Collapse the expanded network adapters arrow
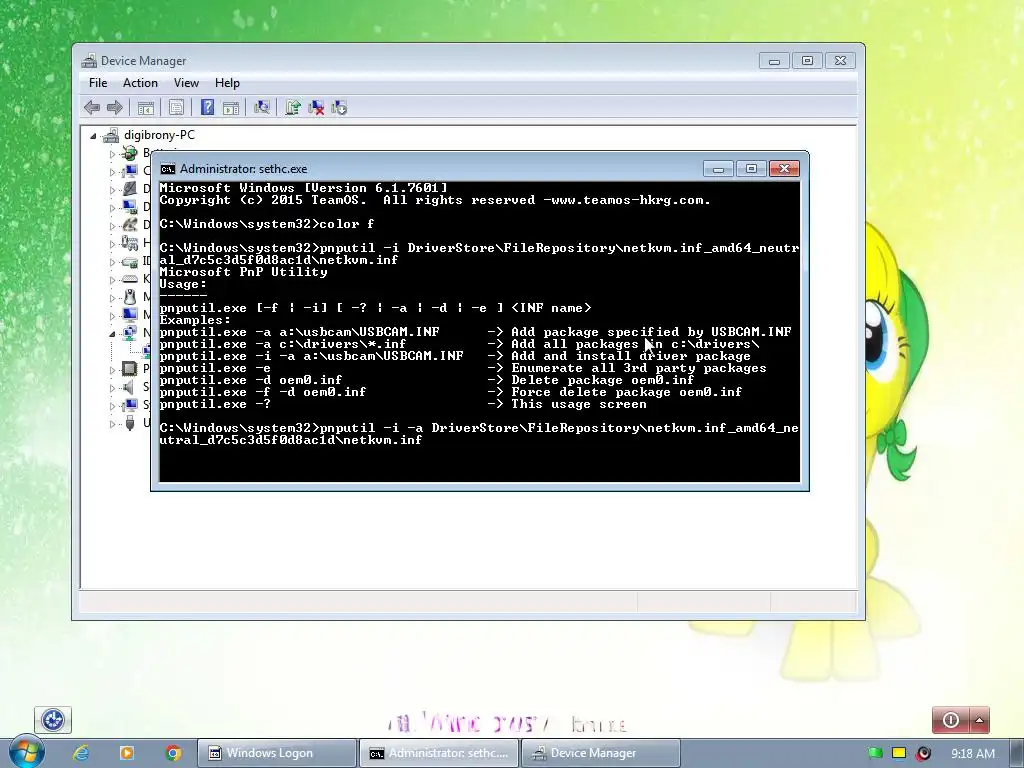 tap(112, 334)
